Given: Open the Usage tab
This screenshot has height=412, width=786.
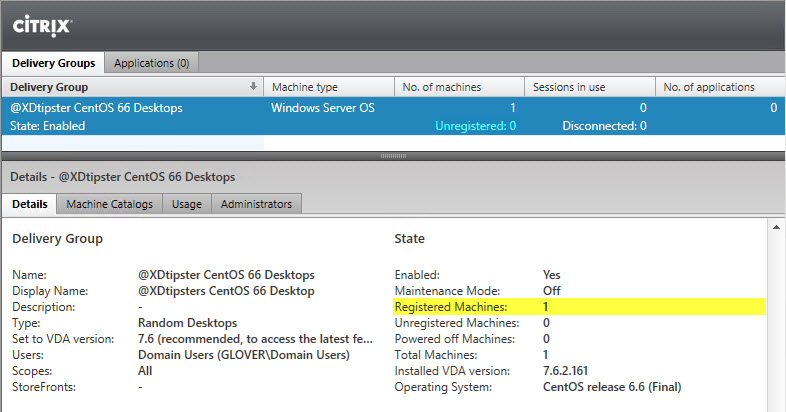Looking at the screenshot, I should [187, 204].
